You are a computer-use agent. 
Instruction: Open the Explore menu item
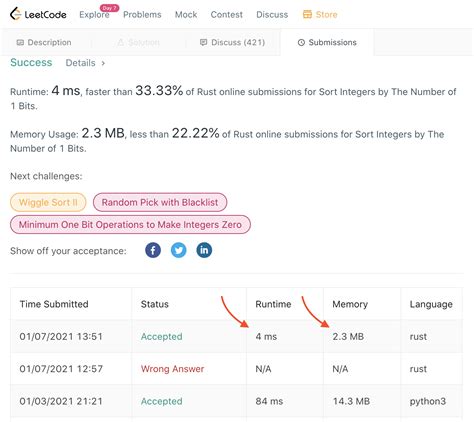pyautogui.click(x=94, y=15)
